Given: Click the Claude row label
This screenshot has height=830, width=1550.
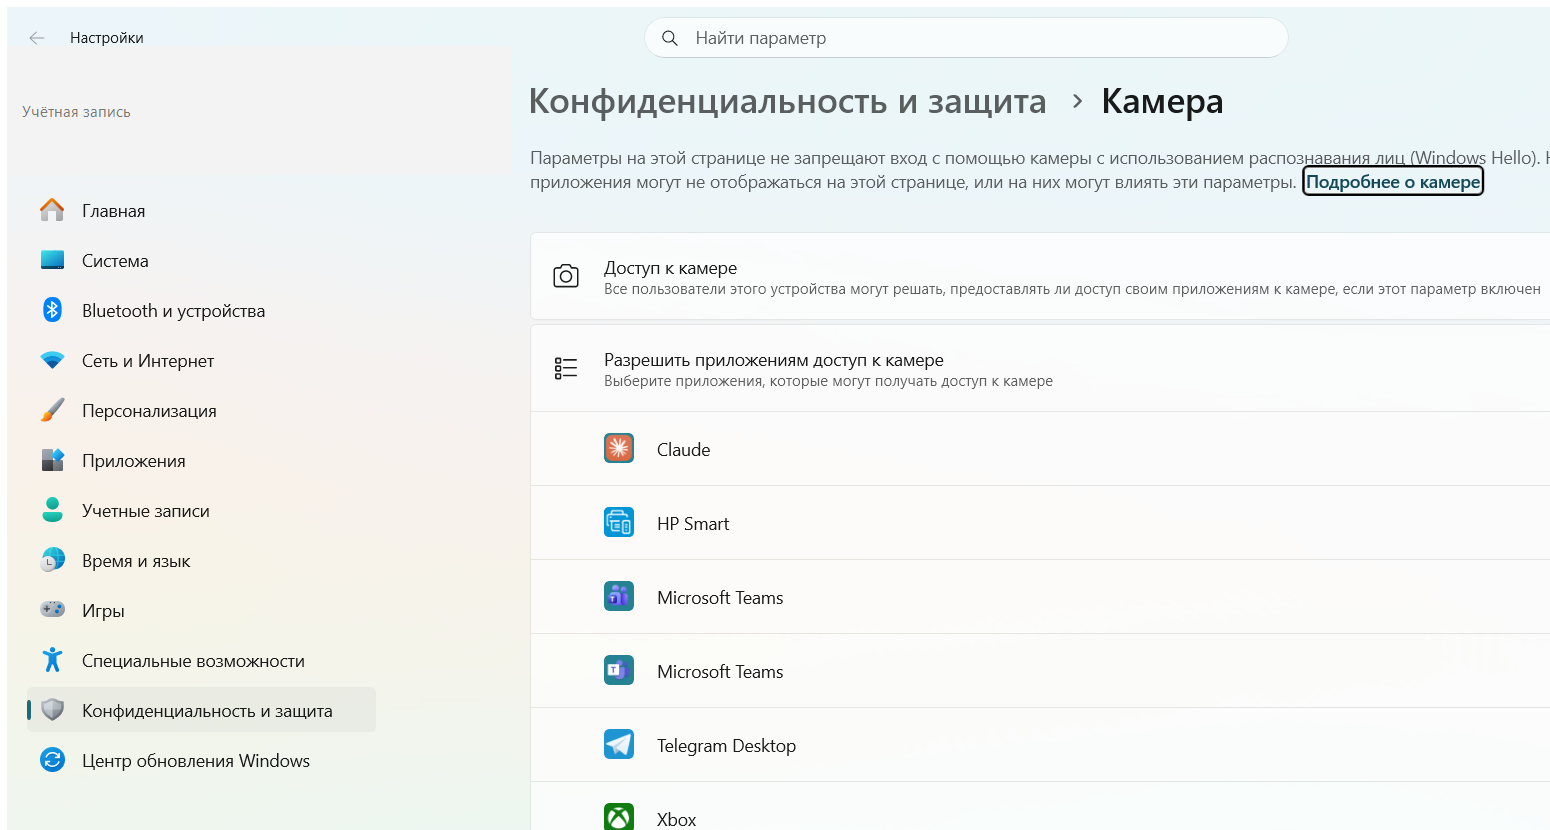Looking at the screenshot, I should point(684,450).
